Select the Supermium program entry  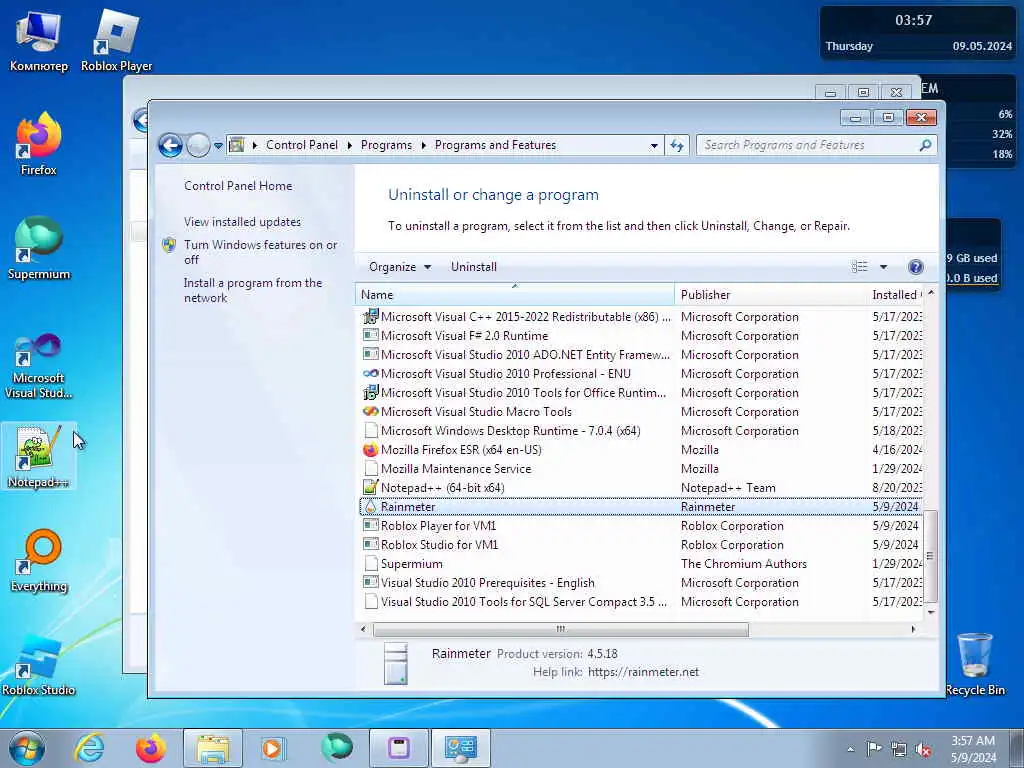pos(640,563)
